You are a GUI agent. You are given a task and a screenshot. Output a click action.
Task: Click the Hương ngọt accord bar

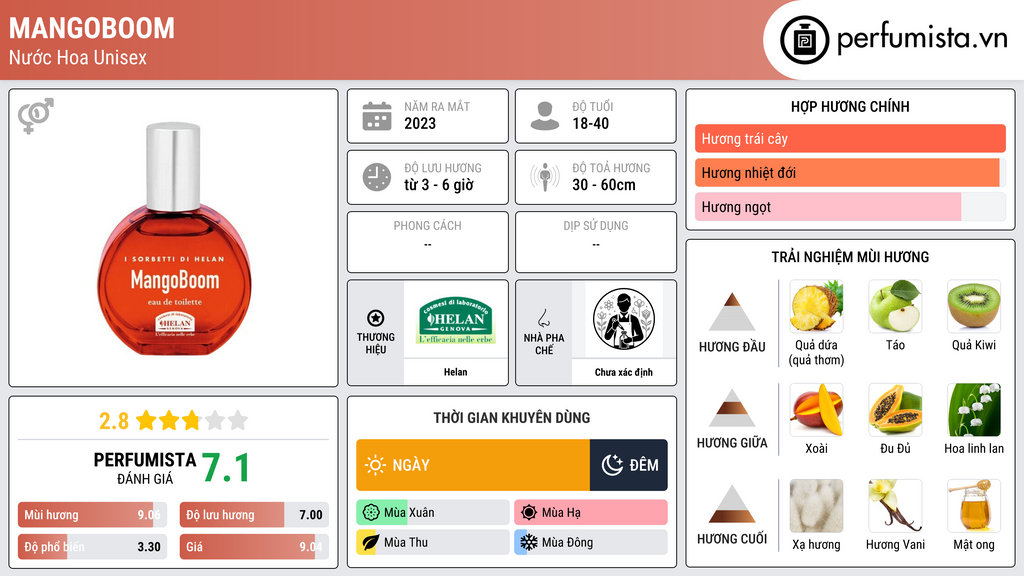(850, 206)
